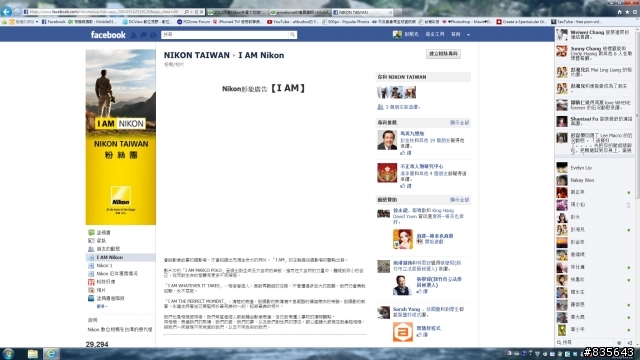Click the photos icon in the page sidebar
Screen dimensions: 640x360
(x=91, y=290)
